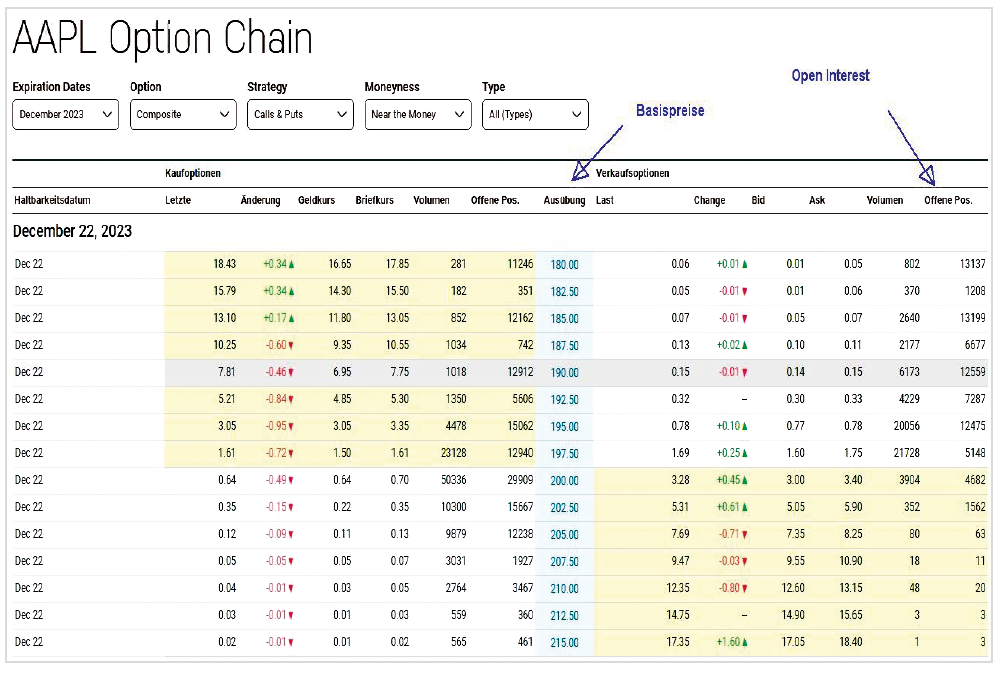Click strike price 200.00
1006x674 pixels.
[x=564, y=480]
